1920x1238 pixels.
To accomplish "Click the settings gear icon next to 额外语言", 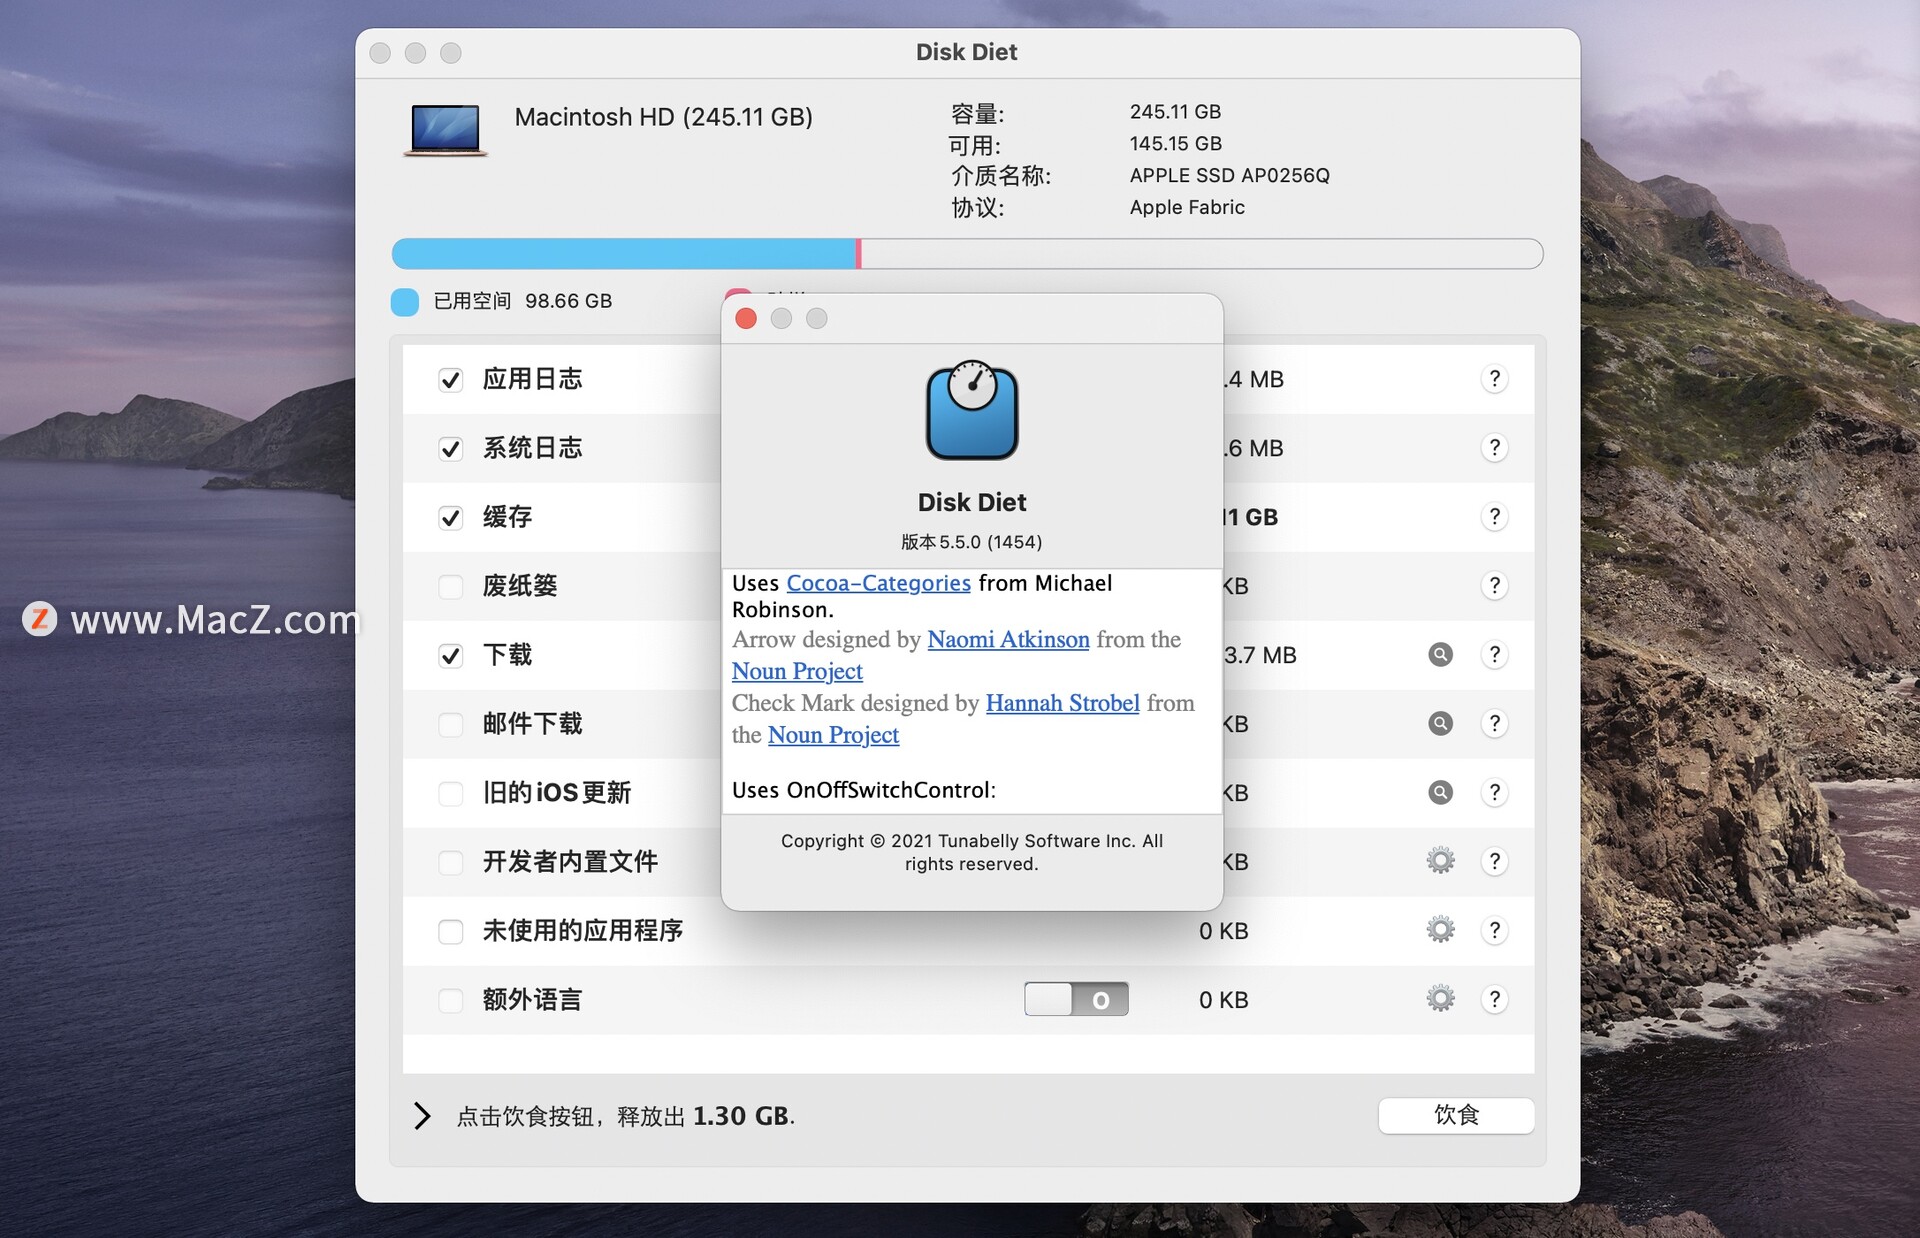I will click(1440, 997).
